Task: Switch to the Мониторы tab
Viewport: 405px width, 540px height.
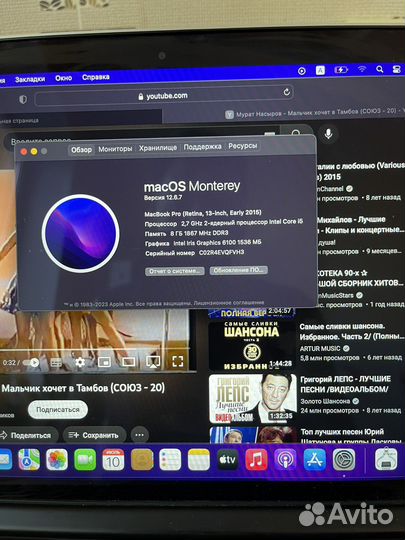Action: coord(115,149)
